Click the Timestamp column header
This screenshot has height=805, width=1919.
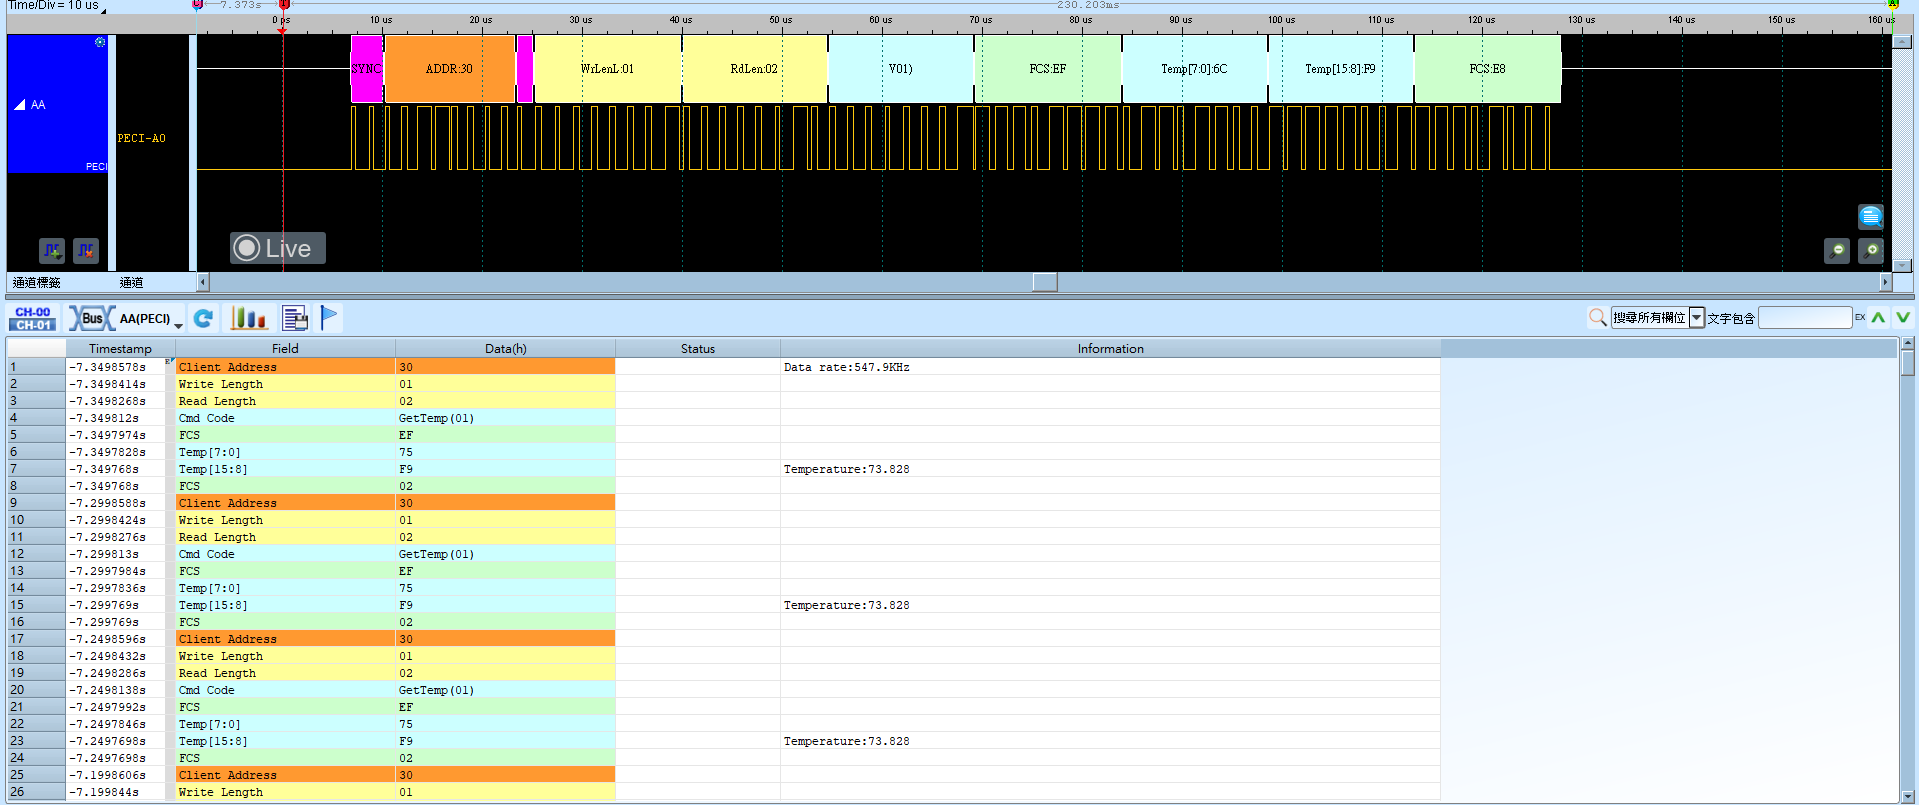coord(120,349)
